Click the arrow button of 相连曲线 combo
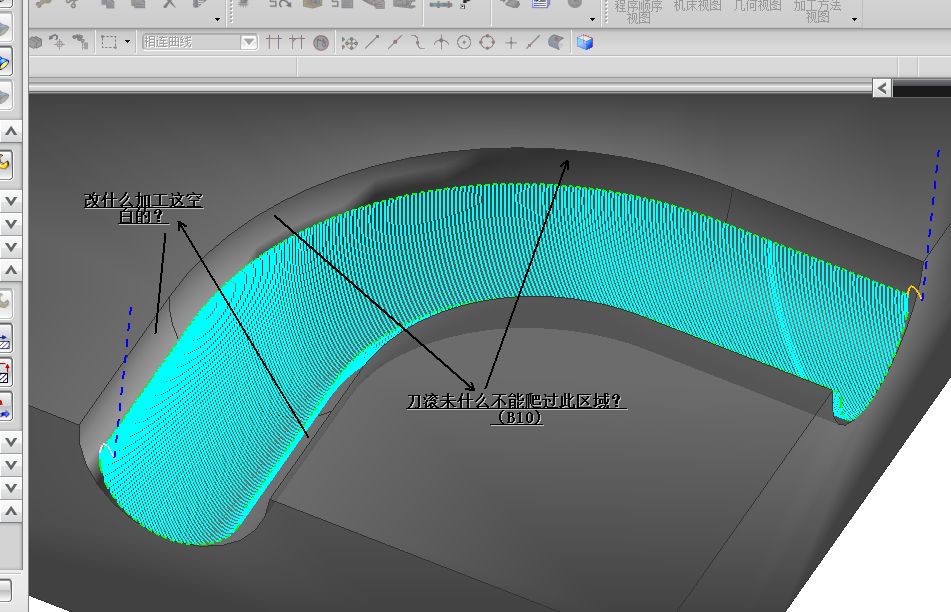Screen dimensions: 951x612 pyautogui.click(x=249, y=42)
